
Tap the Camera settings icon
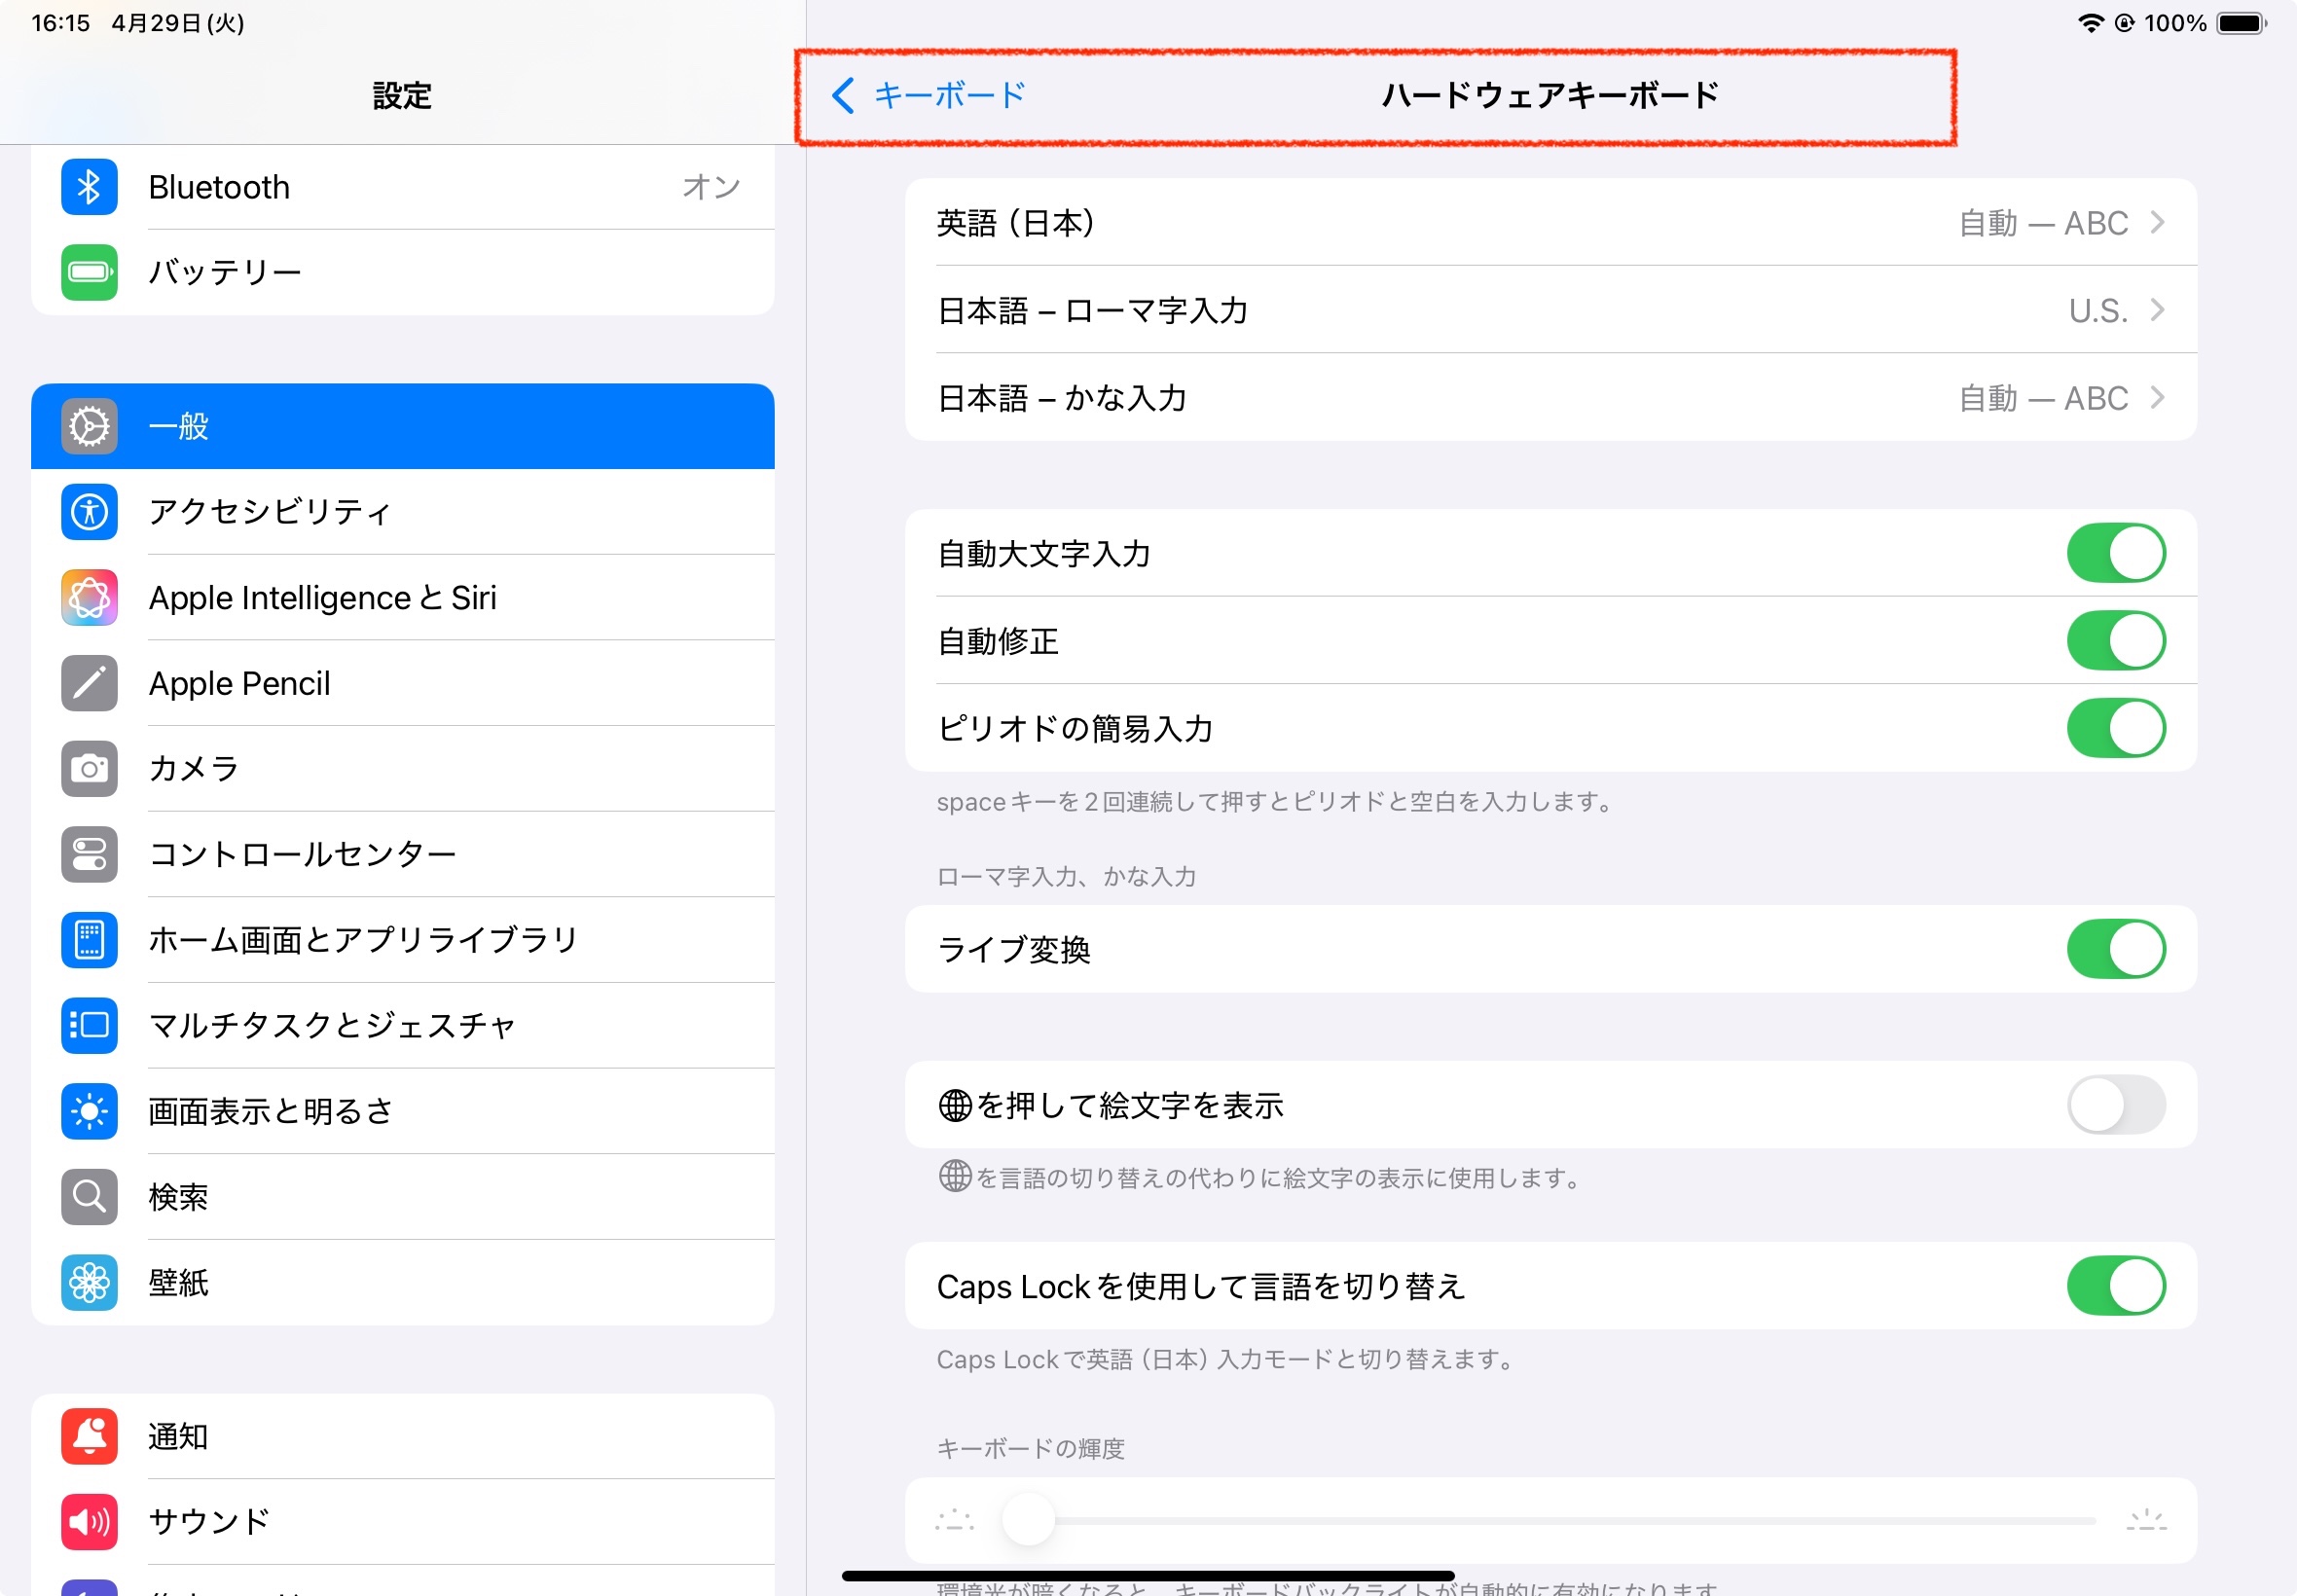pyautogui.click(x=89, y=768)
